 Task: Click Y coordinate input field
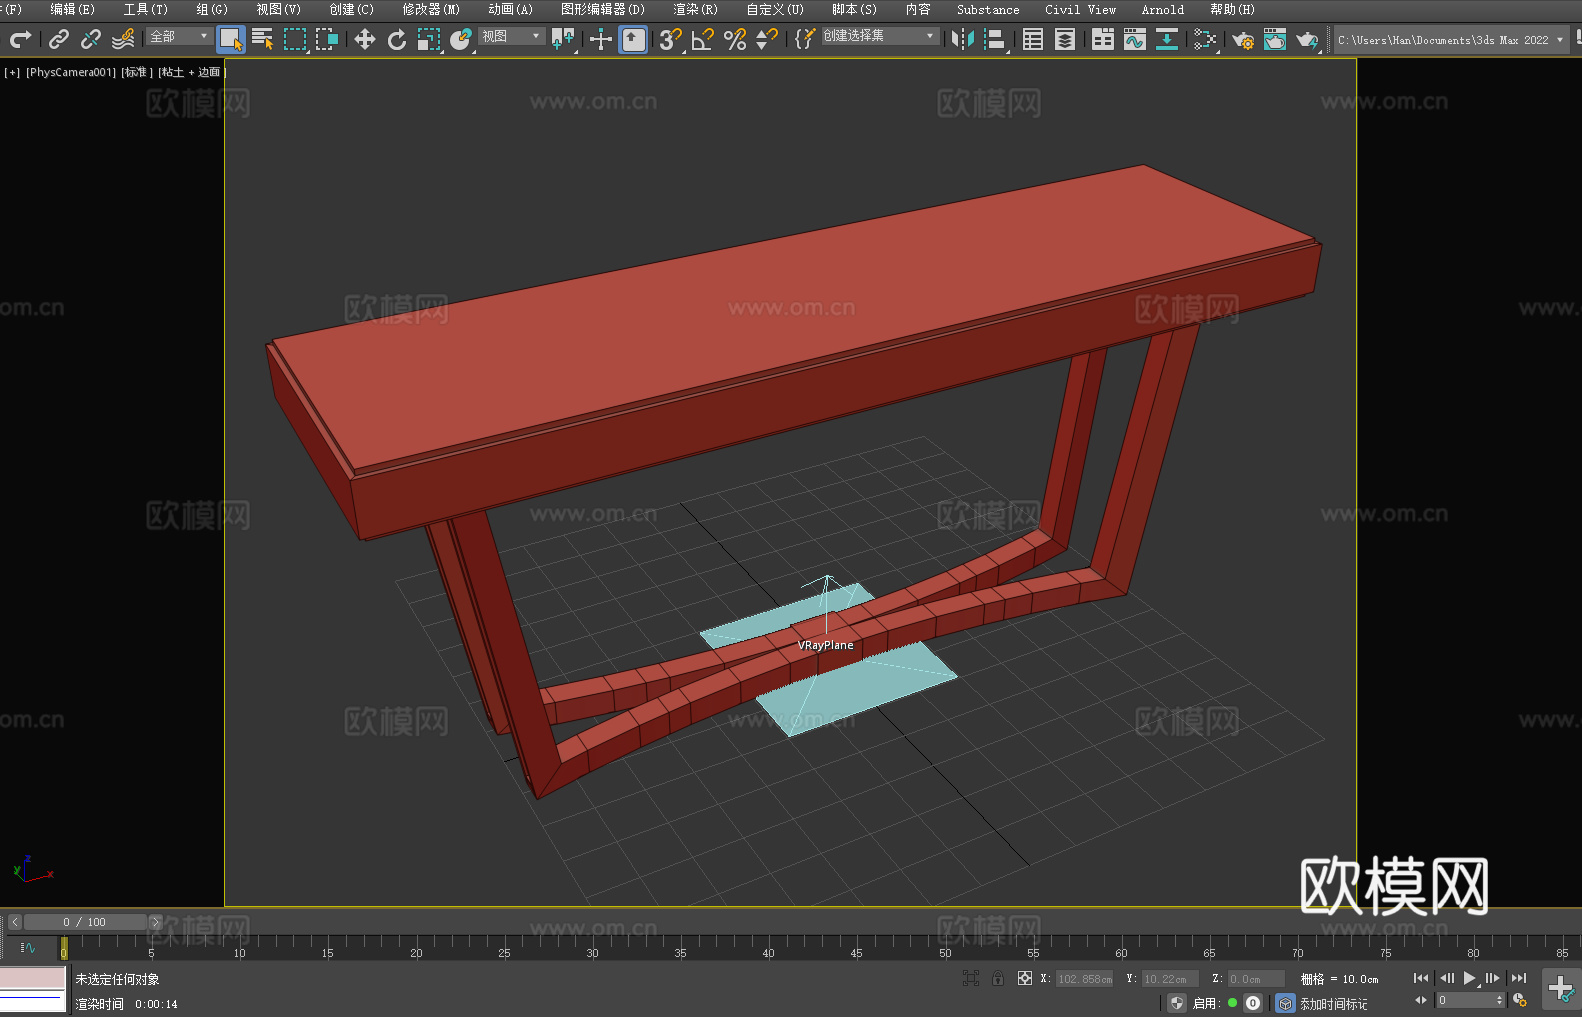[1170, 979]
